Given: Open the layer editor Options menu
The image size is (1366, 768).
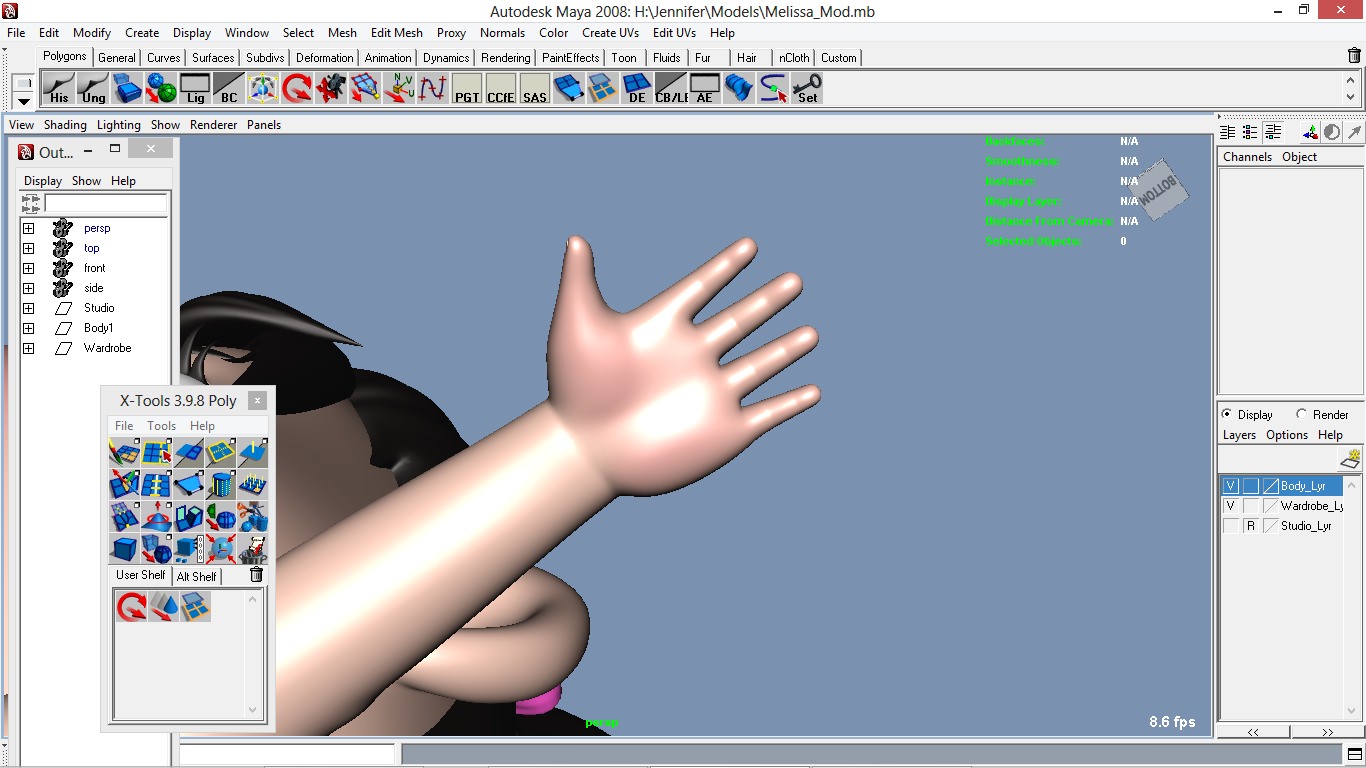Looking at the screenshot, I should coord(1286,435).
